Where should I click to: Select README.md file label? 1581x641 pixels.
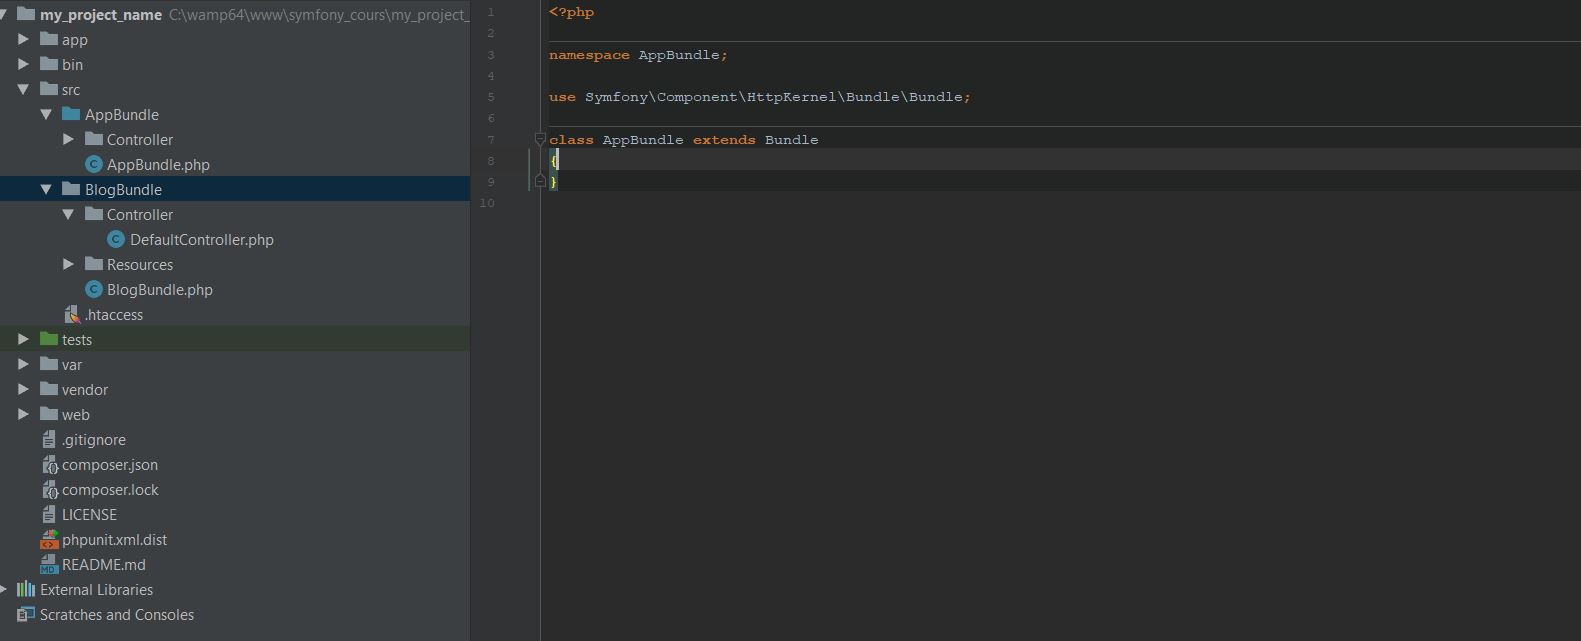[x=104, y=565]
